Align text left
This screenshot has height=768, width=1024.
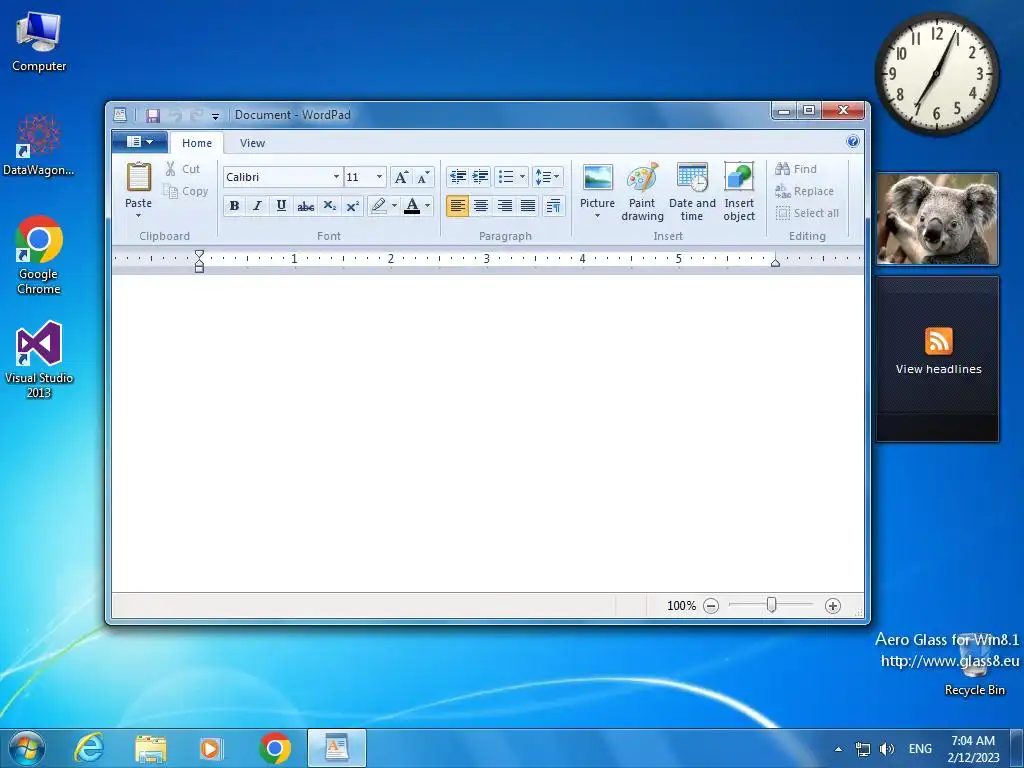click(x=457, y=206)
